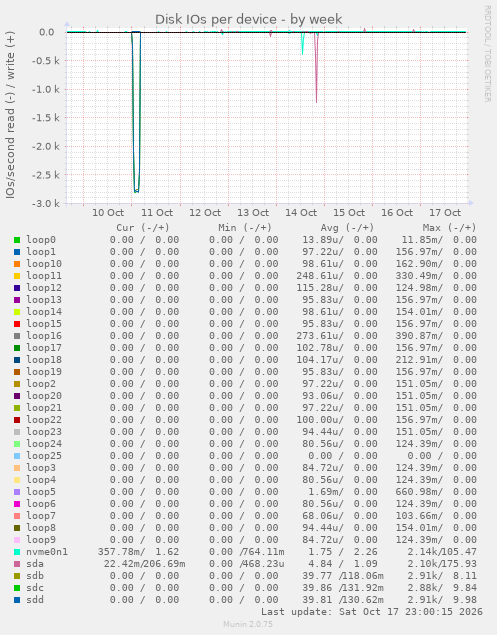This screenshot has width=497, height=635.
Task: Click the loop15 red legend swatch
Action: point(17,324)
